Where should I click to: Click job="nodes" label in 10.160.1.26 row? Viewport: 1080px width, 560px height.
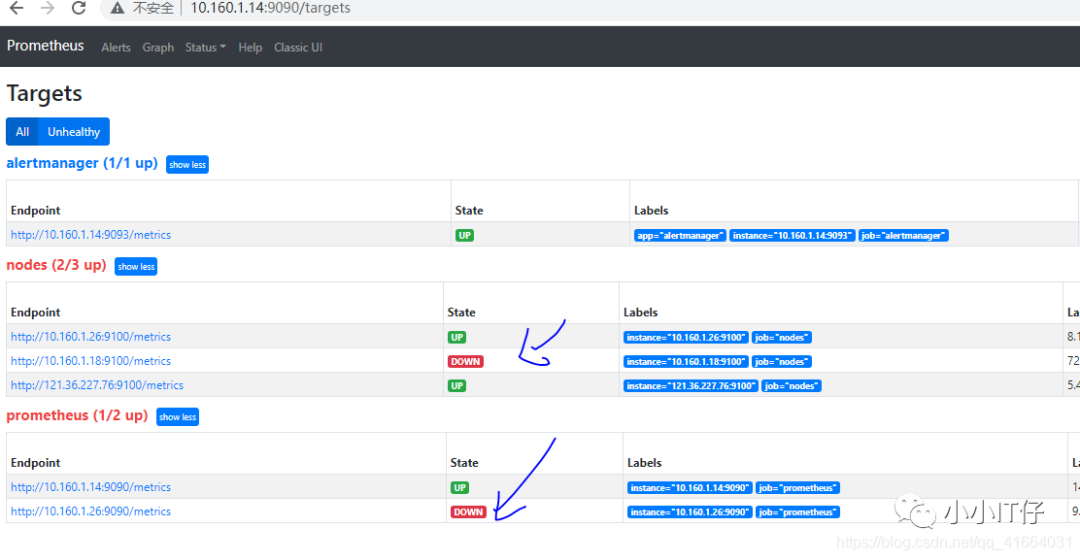782,338
